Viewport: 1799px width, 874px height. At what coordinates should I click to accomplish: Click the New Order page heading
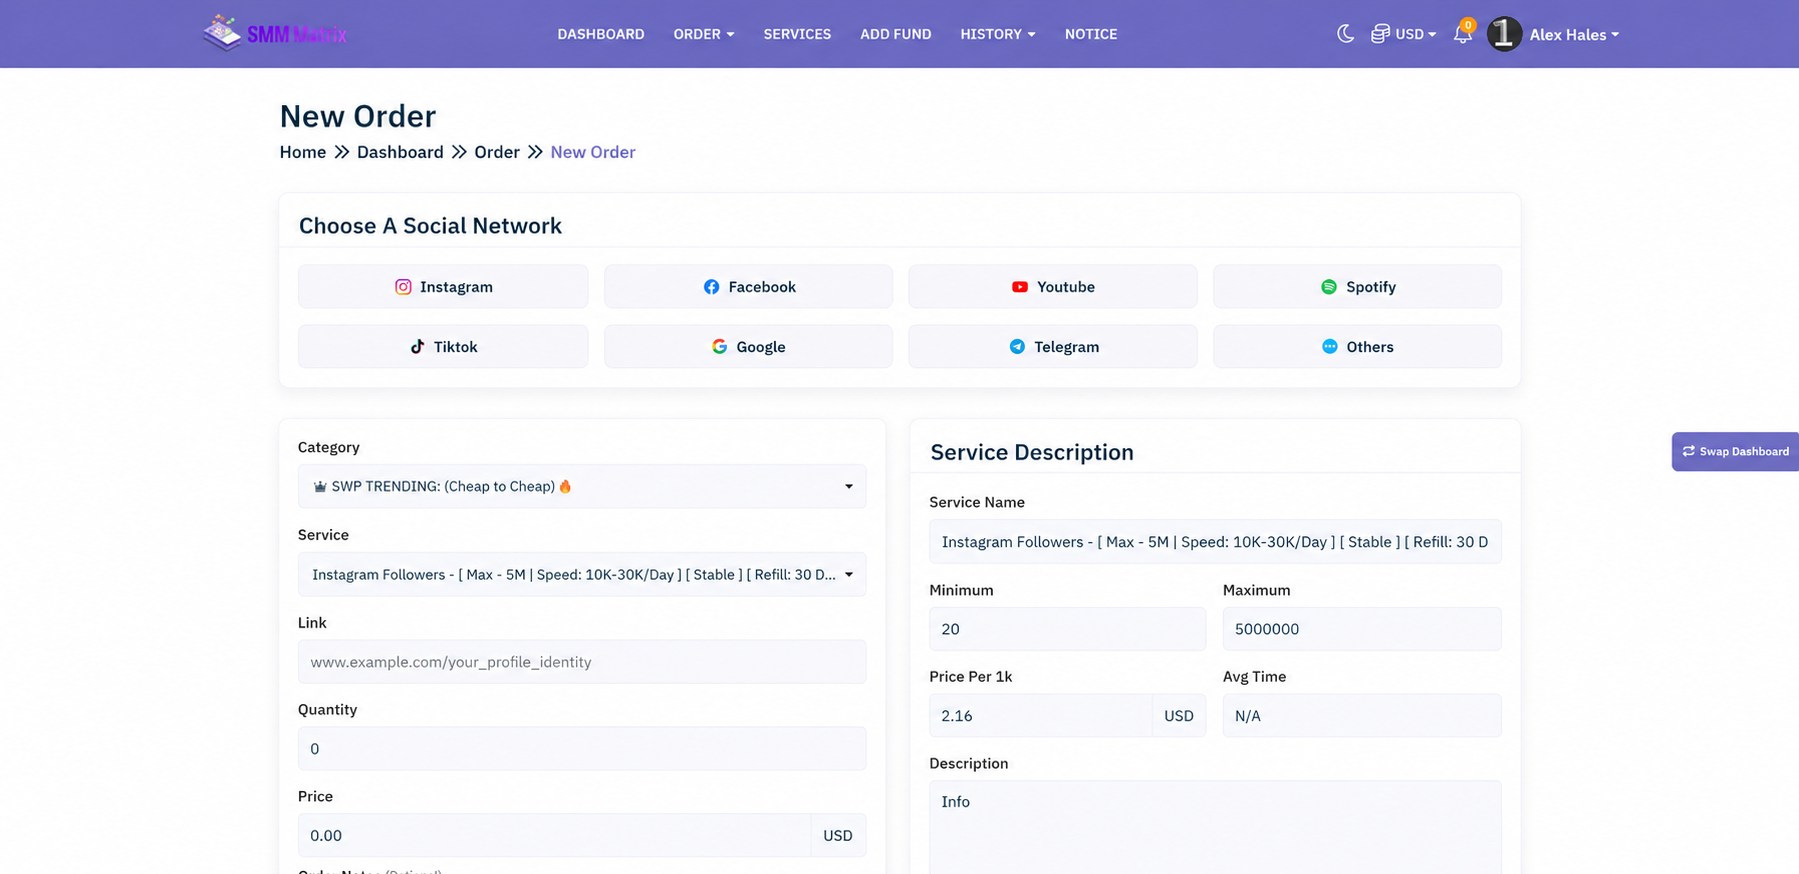358,116
